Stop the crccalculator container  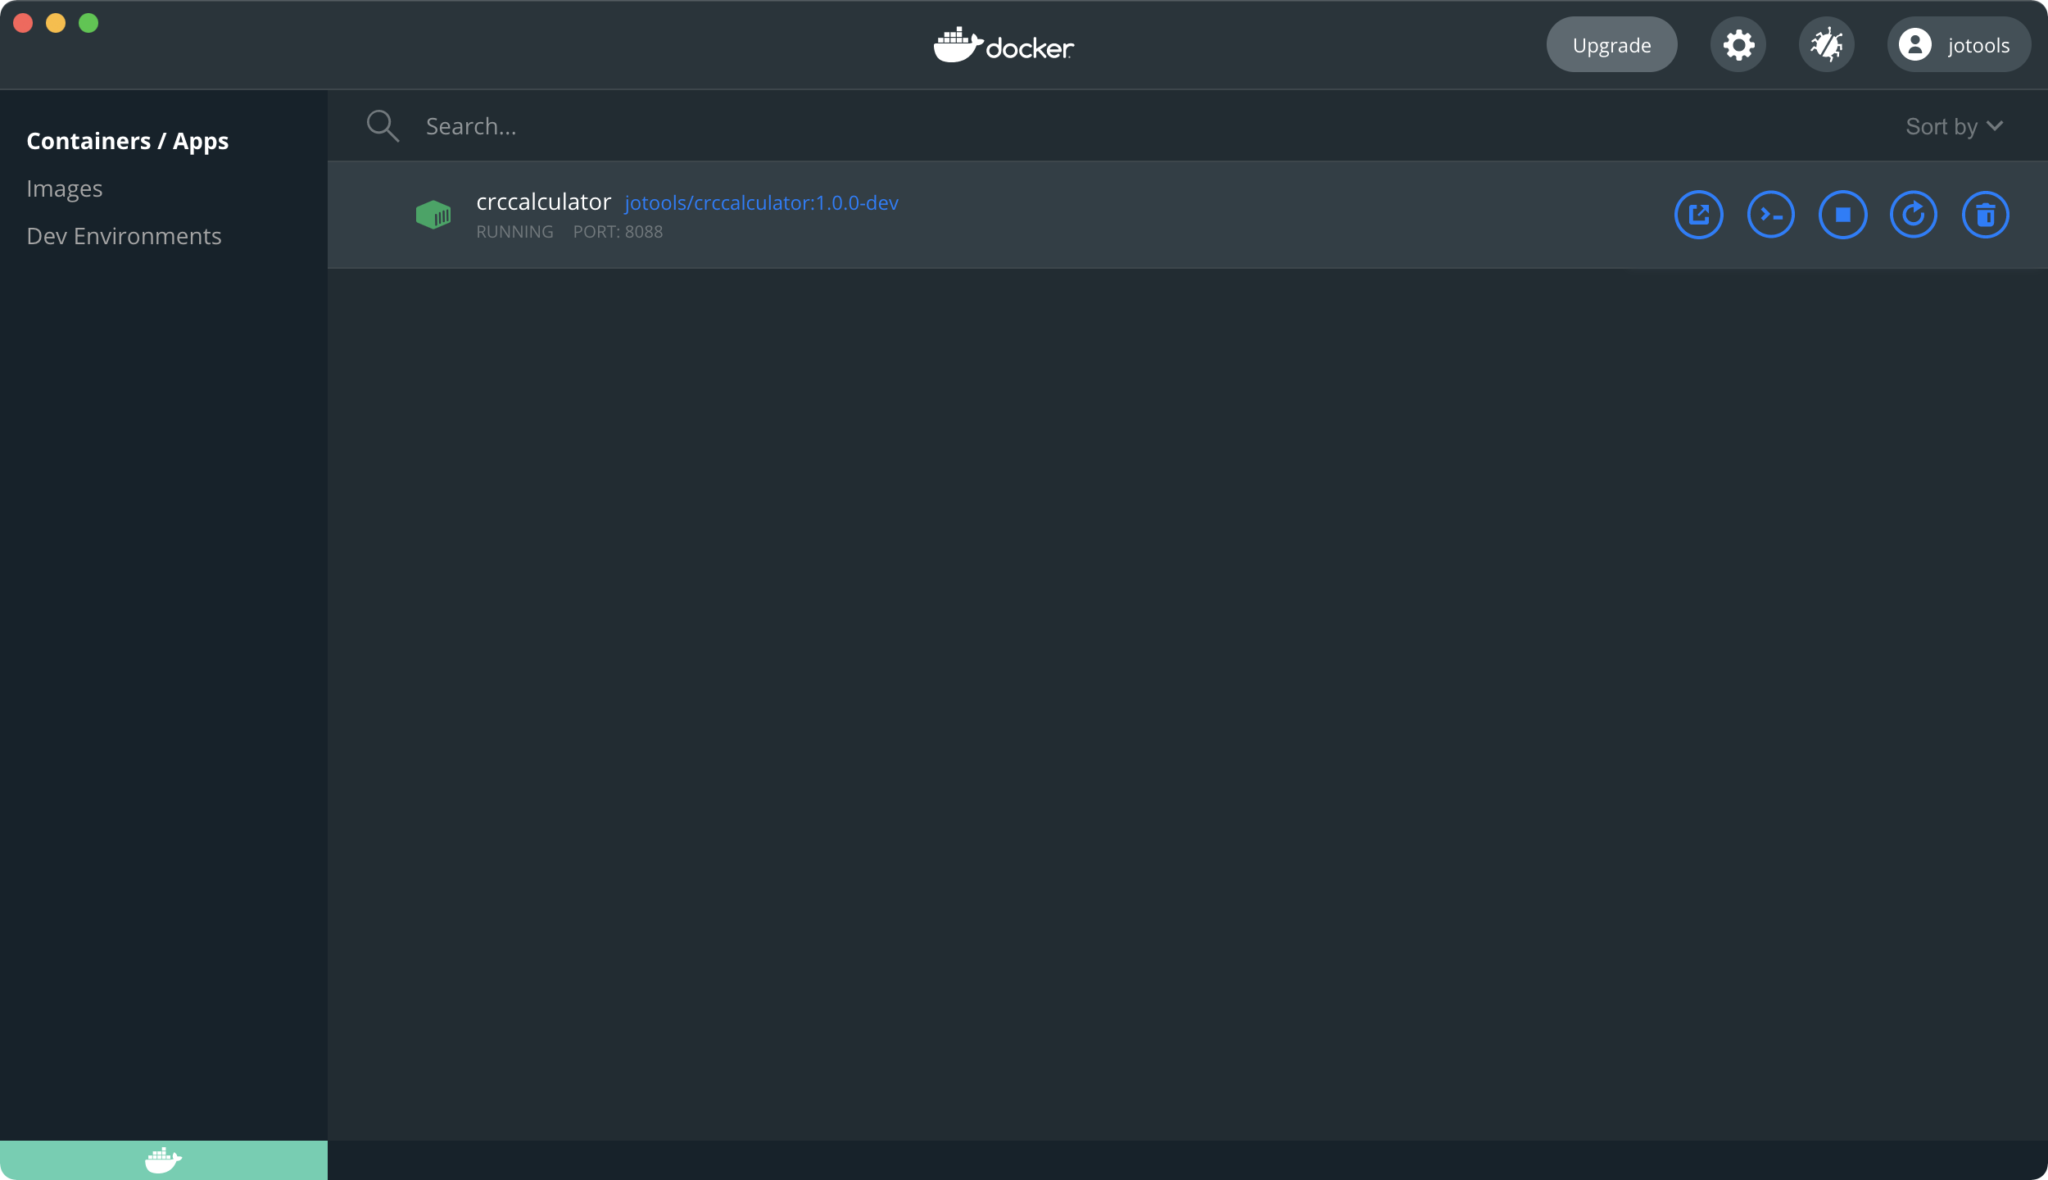click(1842, 215)
